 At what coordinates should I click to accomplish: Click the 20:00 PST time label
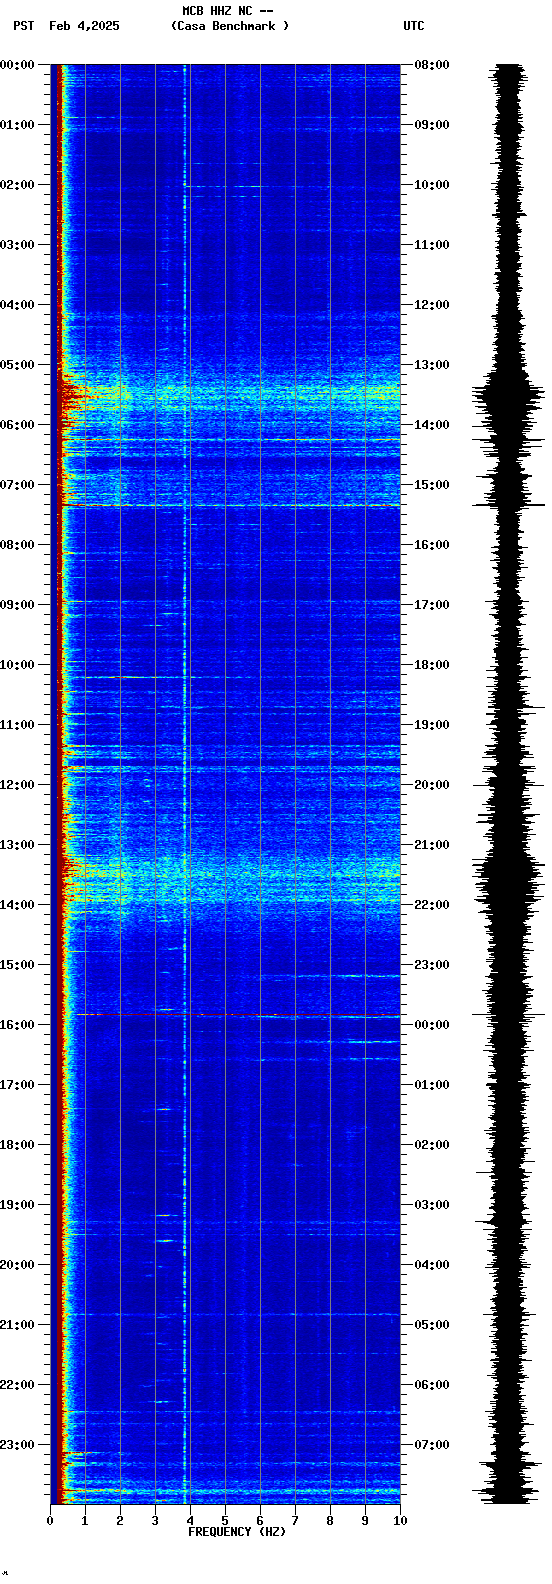[17, 1265]
